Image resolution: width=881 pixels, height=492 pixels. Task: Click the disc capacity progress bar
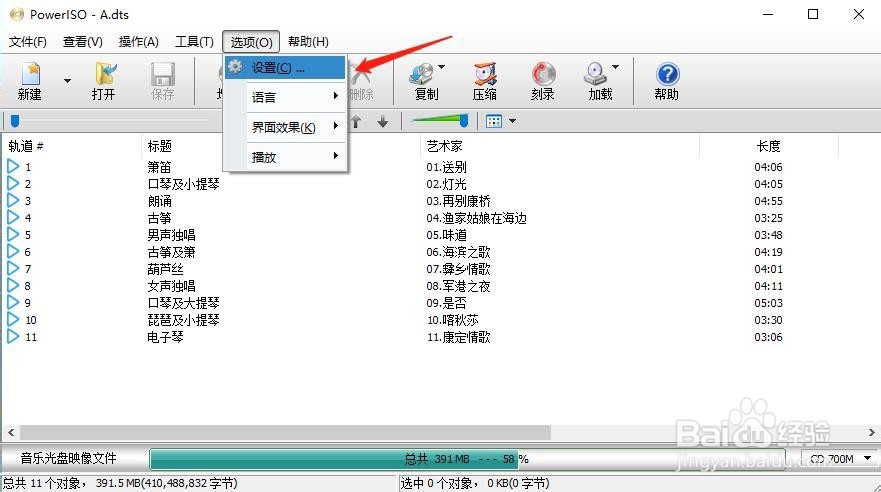click(467, 459)
